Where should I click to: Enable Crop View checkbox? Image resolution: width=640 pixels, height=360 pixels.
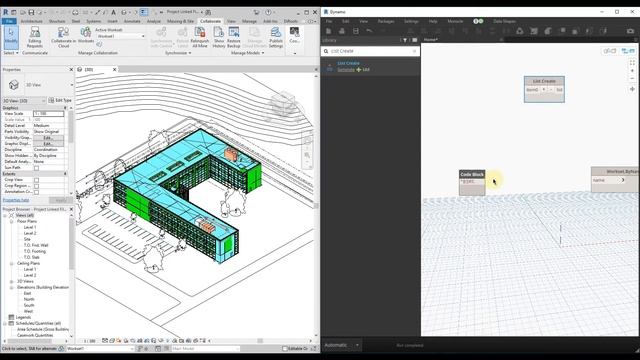coord(36,180)
